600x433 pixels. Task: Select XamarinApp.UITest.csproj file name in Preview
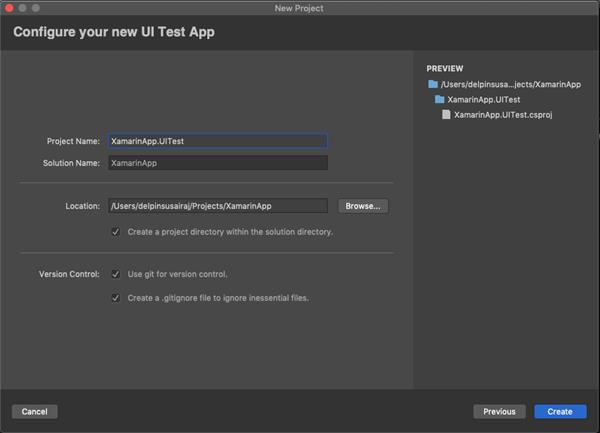[x=504, y=115]
